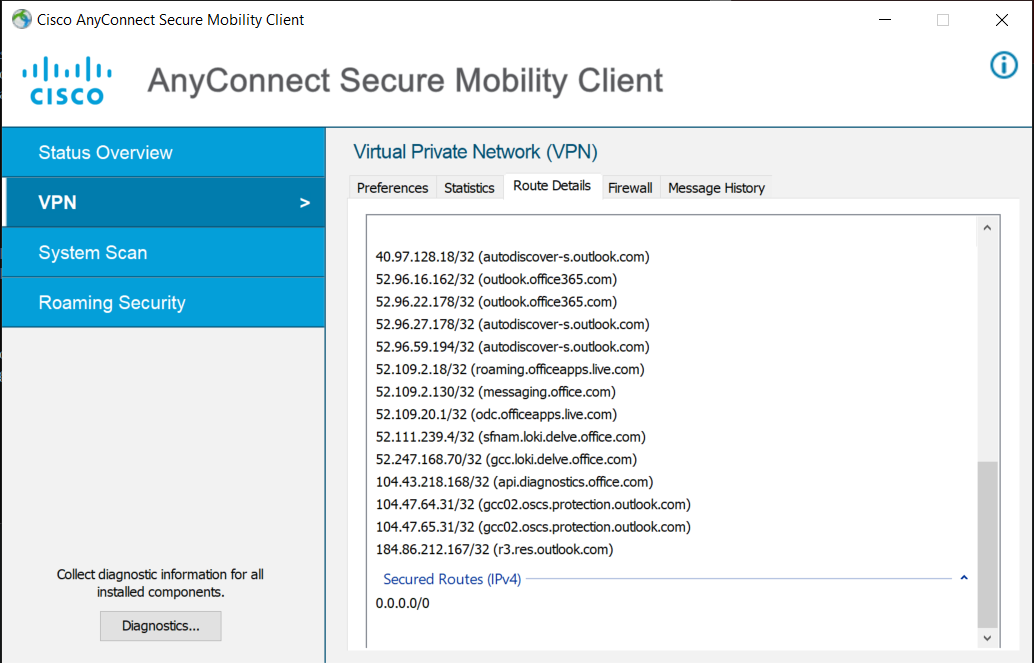
Task: Select the 104.43.218.168/32 api.diagnostics route
Action: coord(514,482)
